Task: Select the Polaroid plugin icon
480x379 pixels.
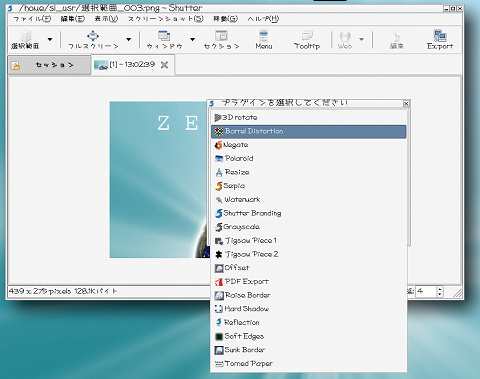Action: 219,159
